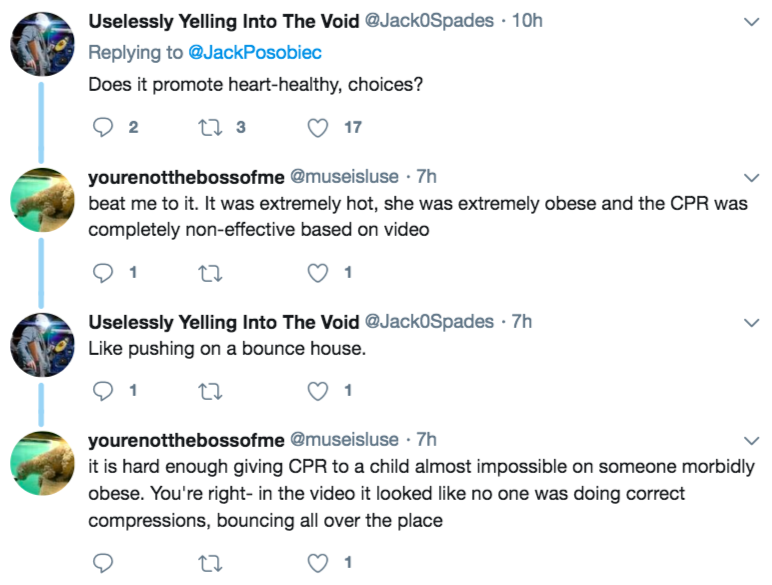Retweet the heart-healthy choices tweet
772x585 pixels.
pos(210,127)
